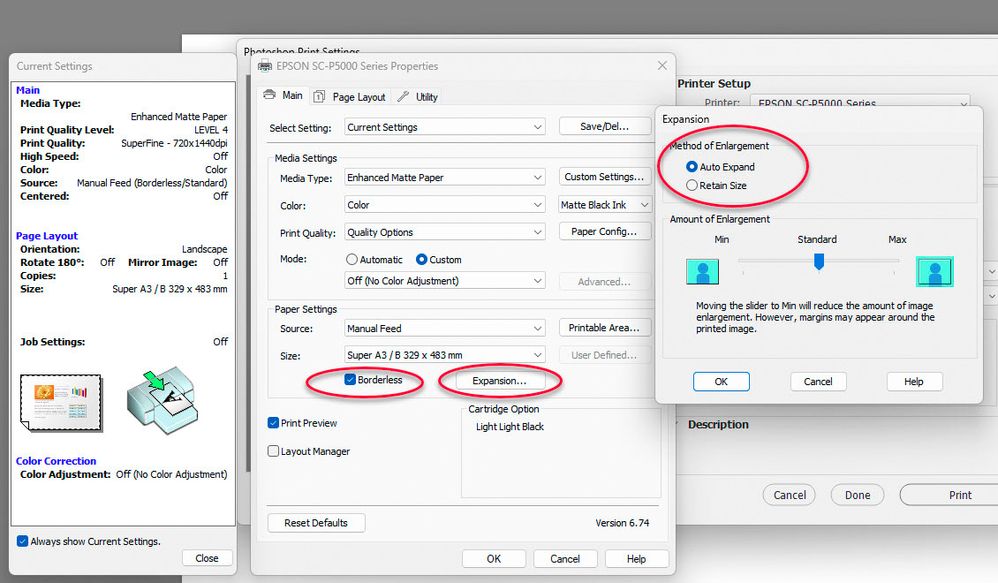The image size is (998, 583).
Task: Open the Matte Black Ink dropdown
Action: 605,205
